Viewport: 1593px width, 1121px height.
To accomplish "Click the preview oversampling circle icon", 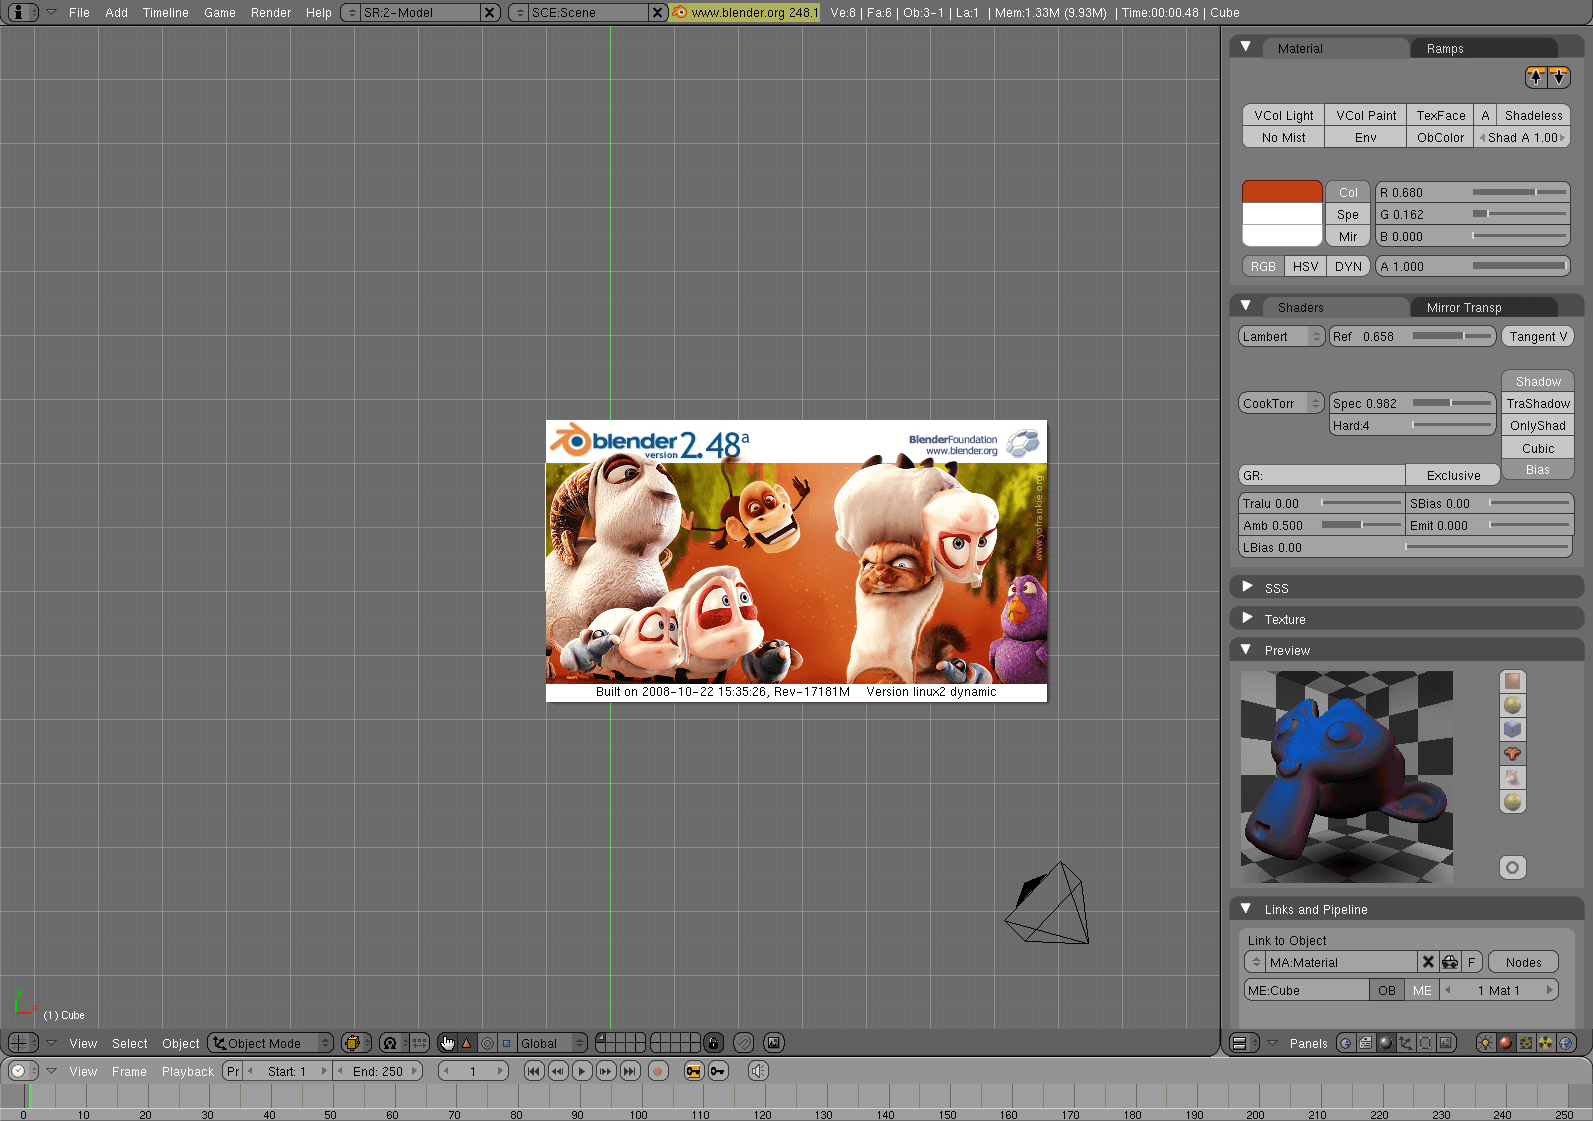I will coord(1512,867).
